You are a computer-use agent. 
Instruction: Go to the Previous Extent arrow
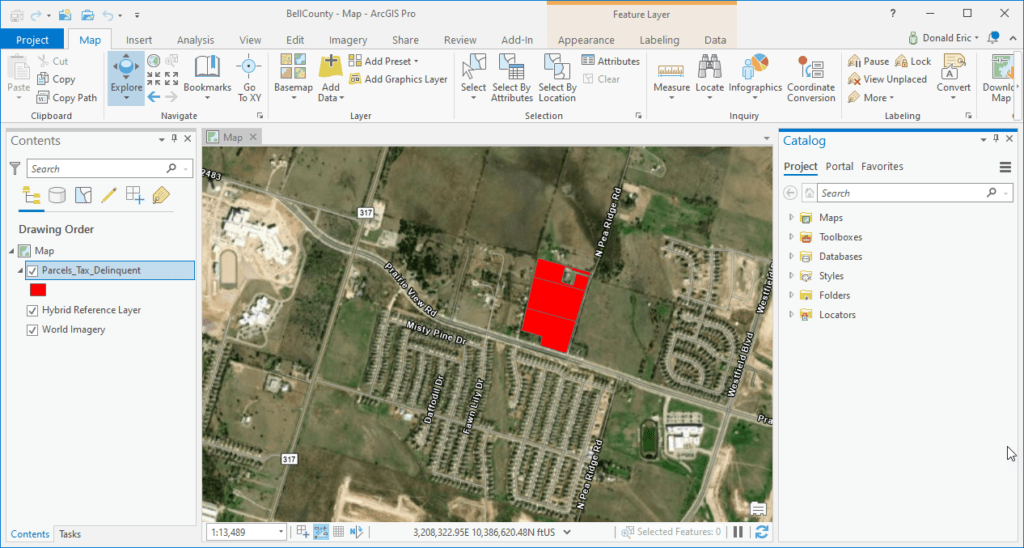(153, 97)
